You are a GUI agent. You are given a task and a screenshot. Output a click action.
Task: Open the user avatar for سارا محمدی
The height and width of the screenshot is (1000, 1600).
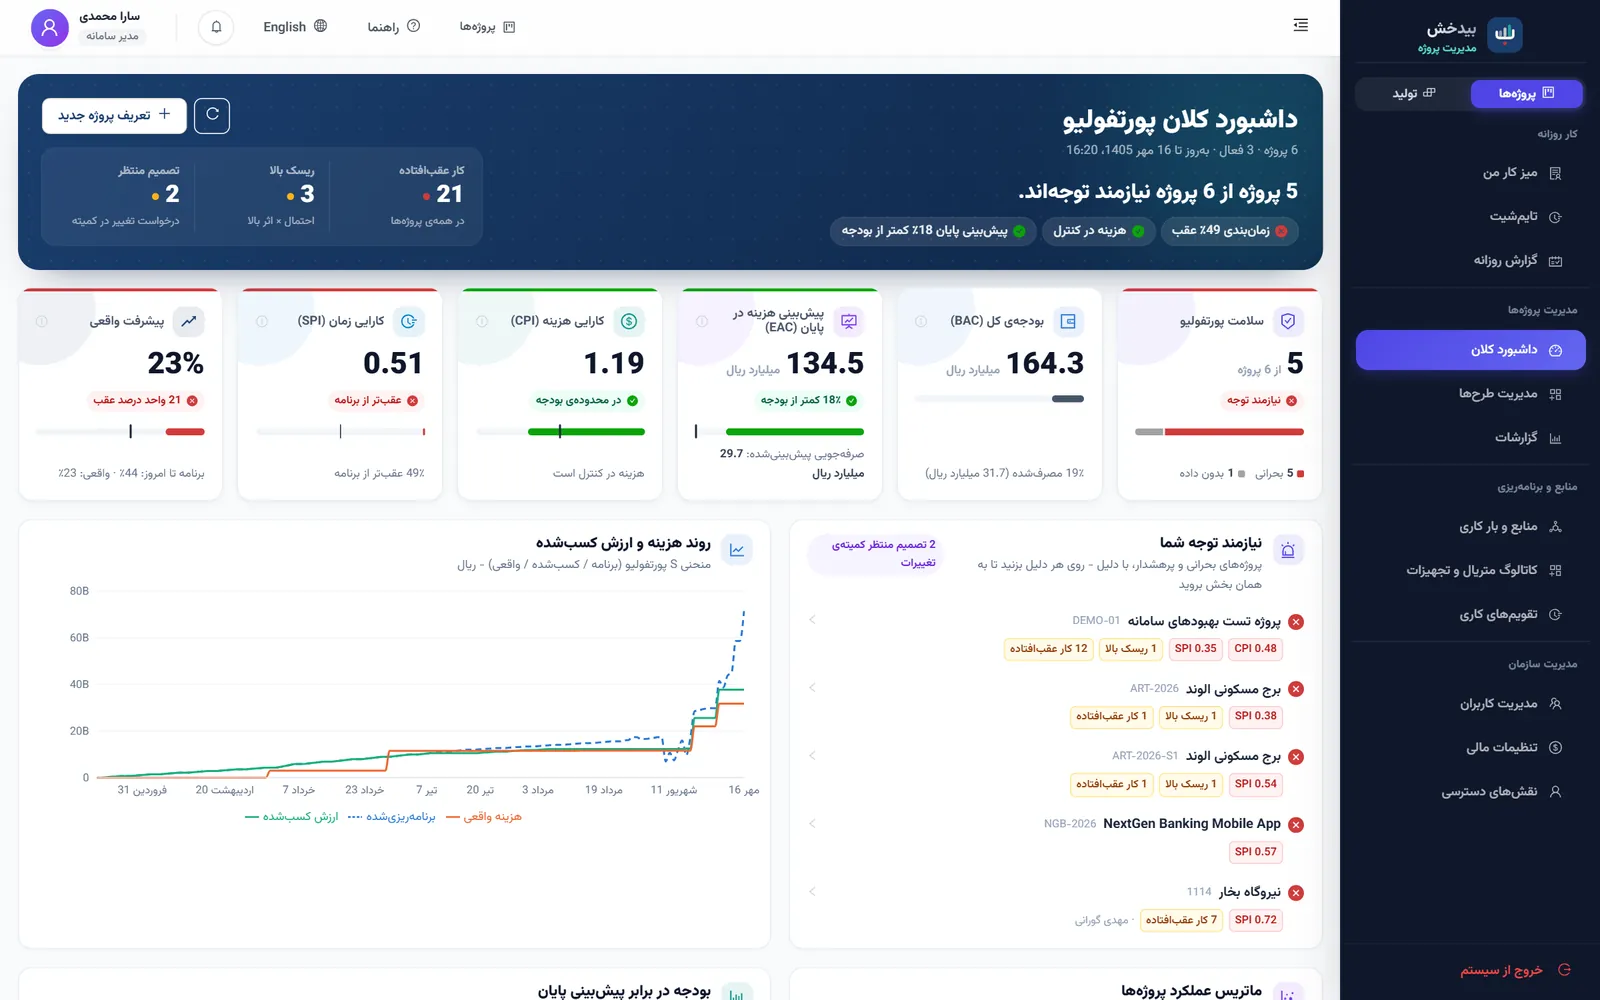(50, 27)
